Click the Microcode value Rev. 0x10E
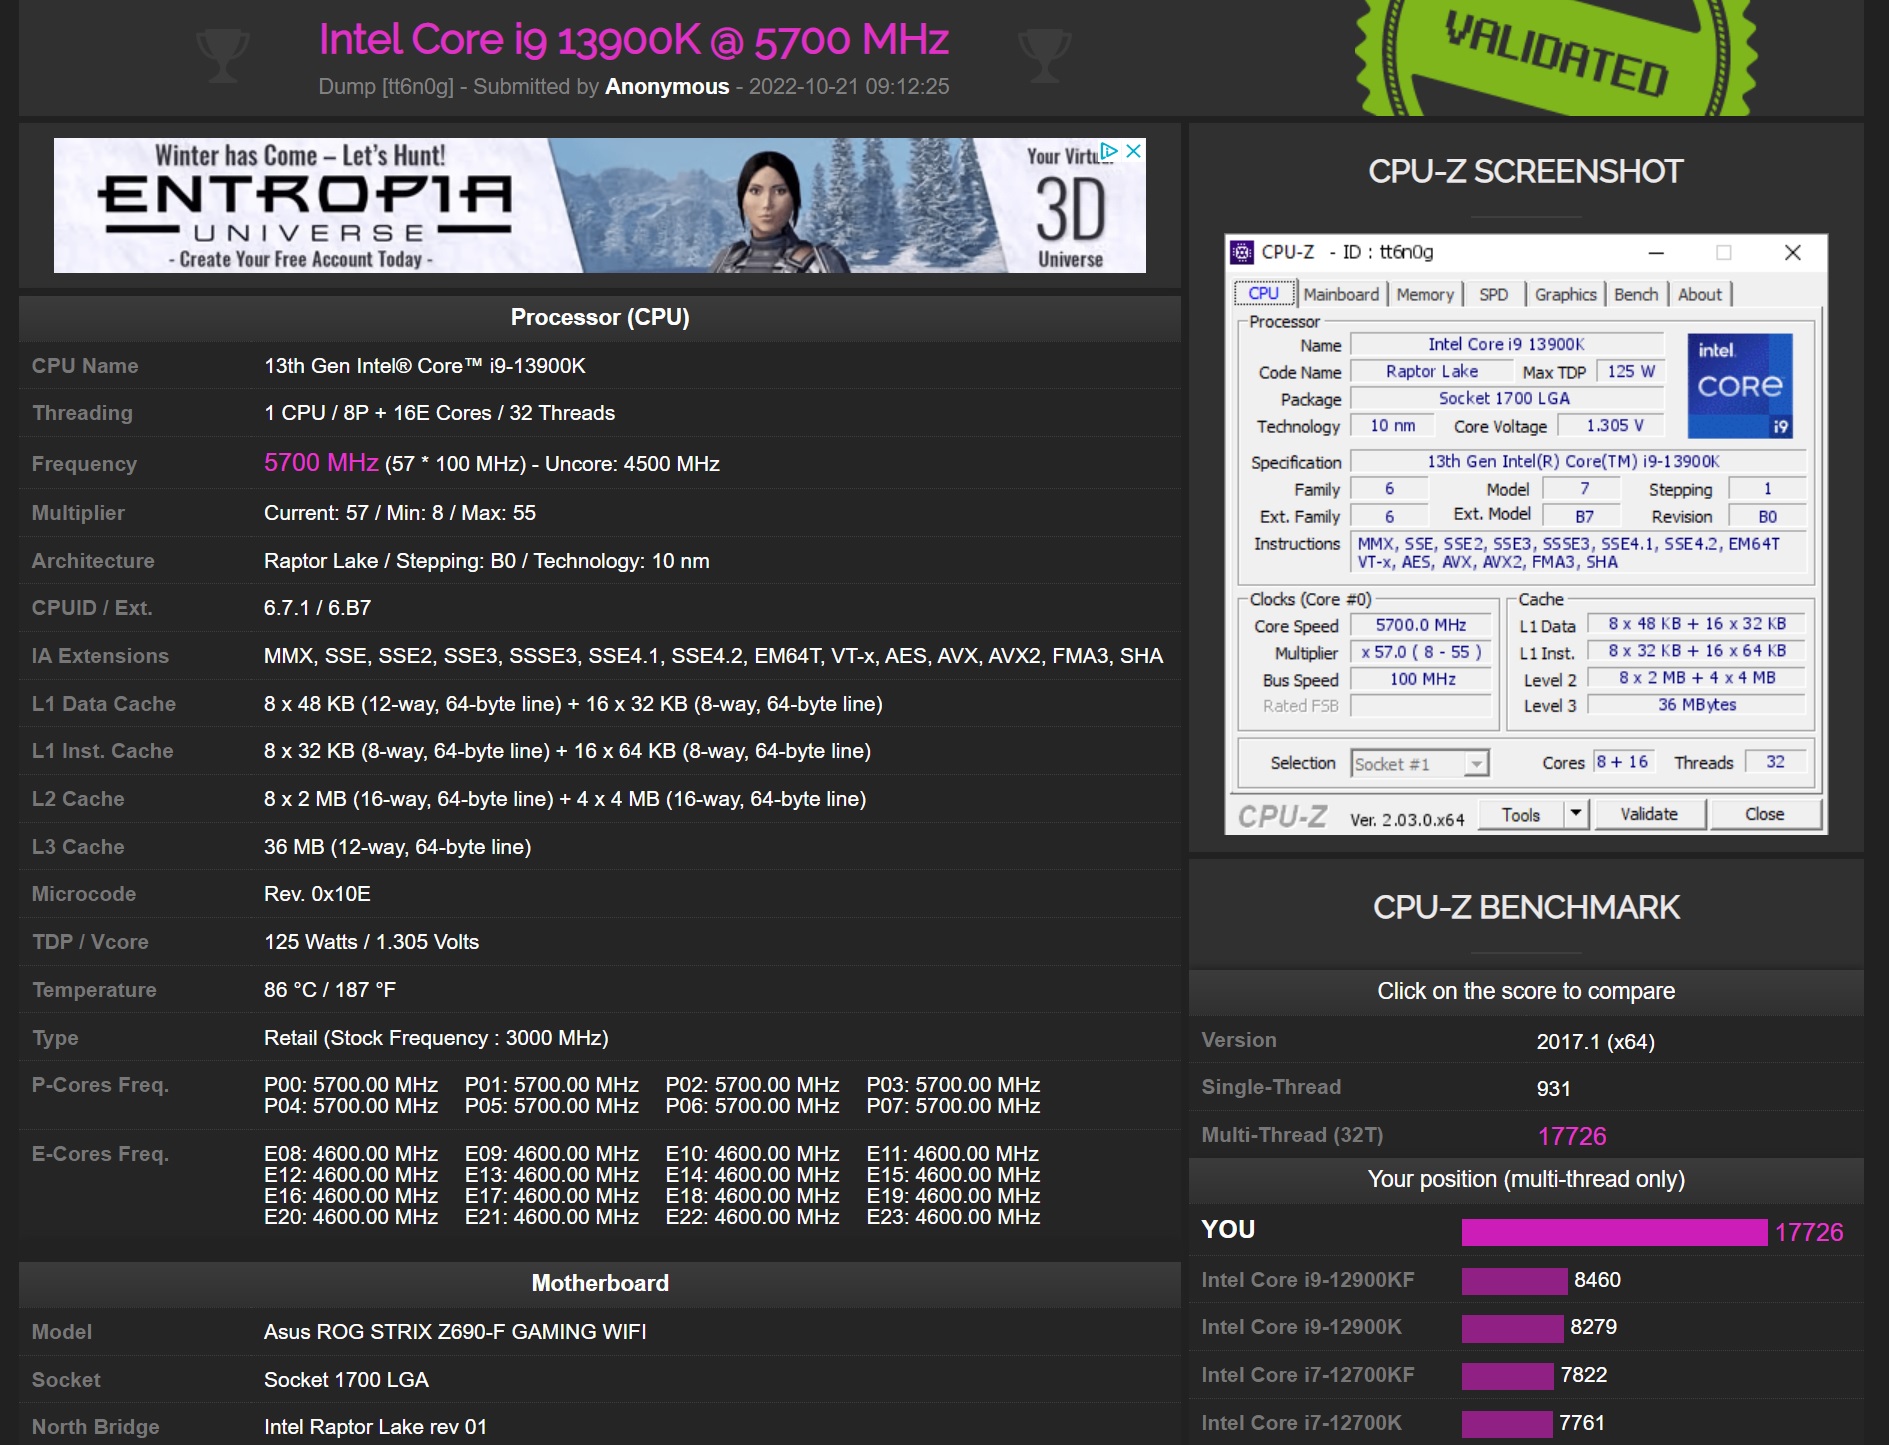 pos(317,894)
